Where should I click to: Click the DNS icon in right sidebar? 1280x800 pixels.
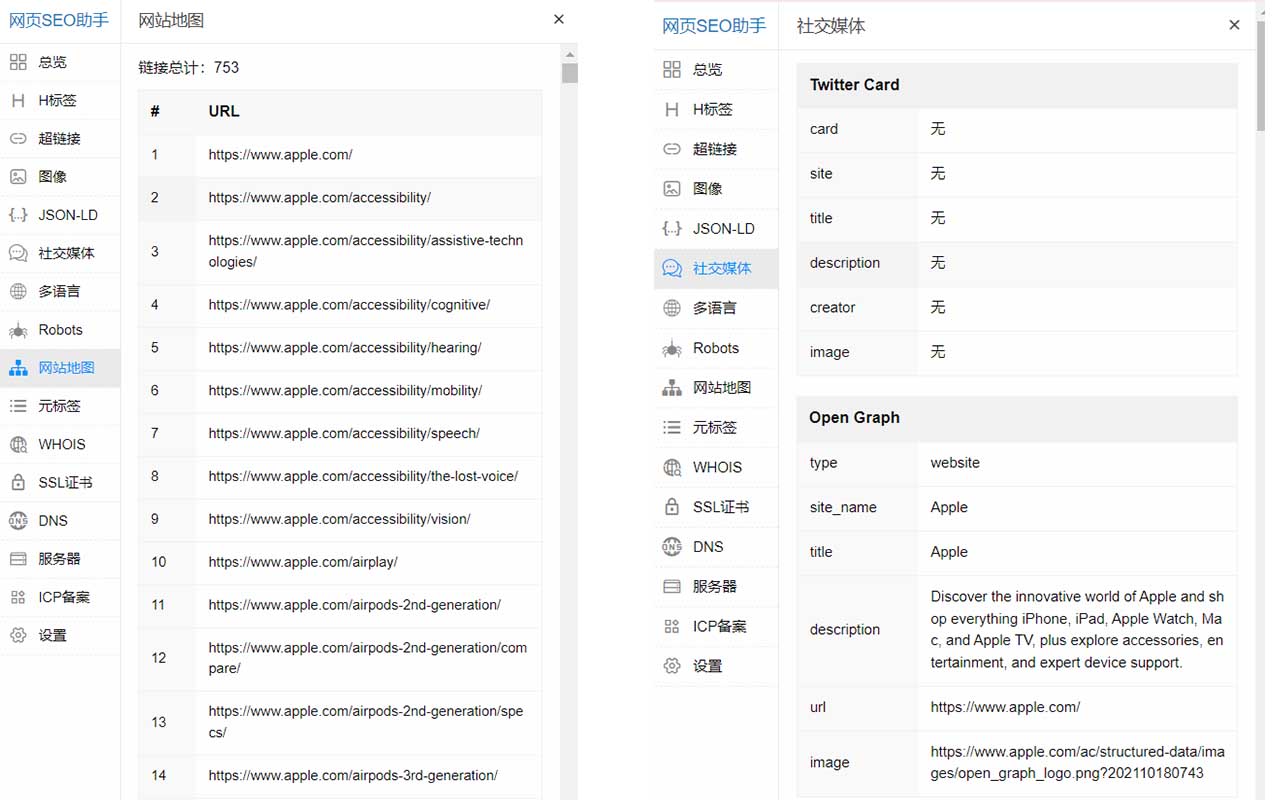click(672, 547)
